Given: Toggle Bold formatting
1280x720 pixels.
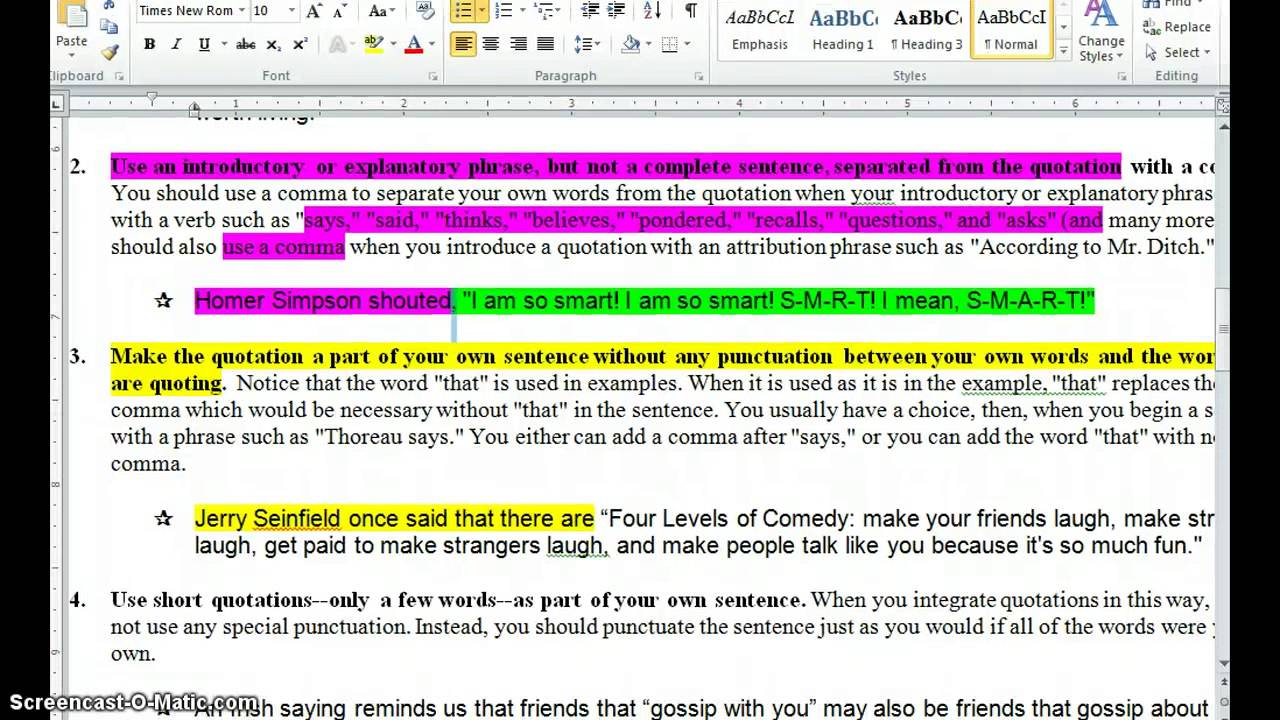Looking at the screenshot, I should coord(149,44).
